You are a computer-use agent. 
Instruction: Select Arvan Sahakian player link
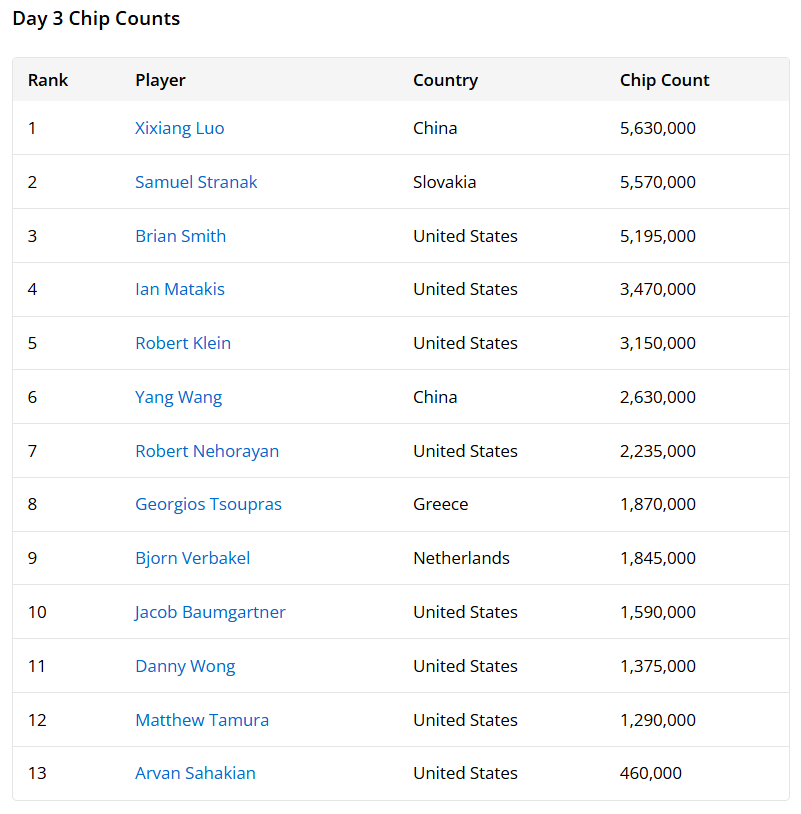[x=195, y=773]
